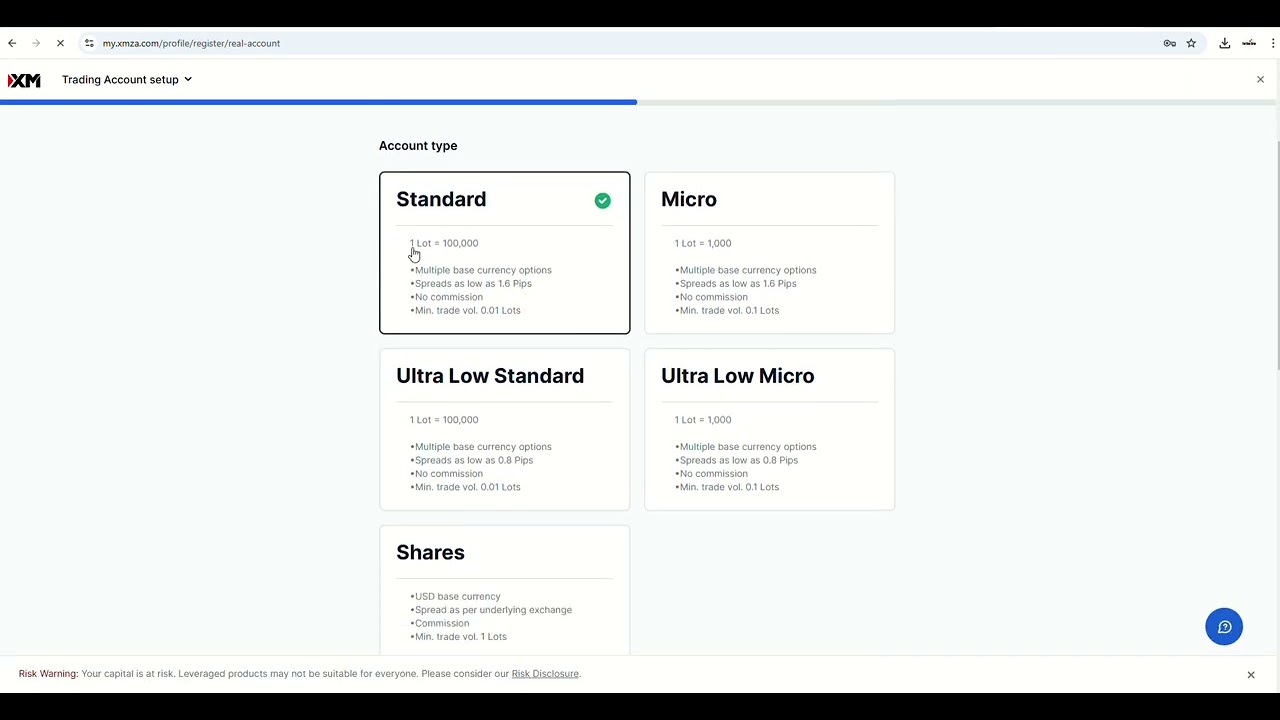Click the XM logo

click(24, 80)
